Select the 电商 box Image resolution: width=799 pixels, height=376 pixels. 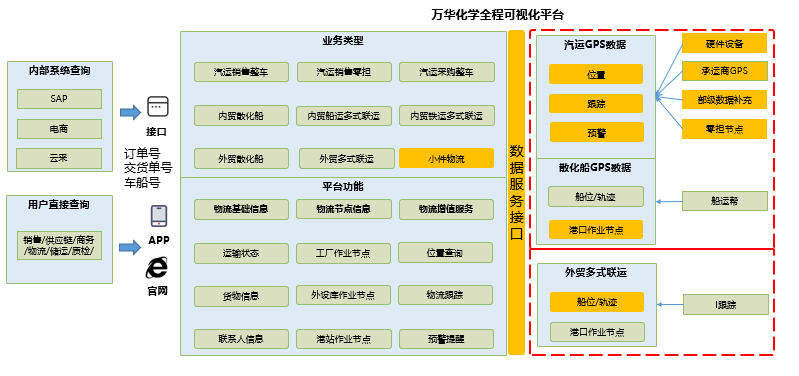pyautogui.click(x=59, y=129)
